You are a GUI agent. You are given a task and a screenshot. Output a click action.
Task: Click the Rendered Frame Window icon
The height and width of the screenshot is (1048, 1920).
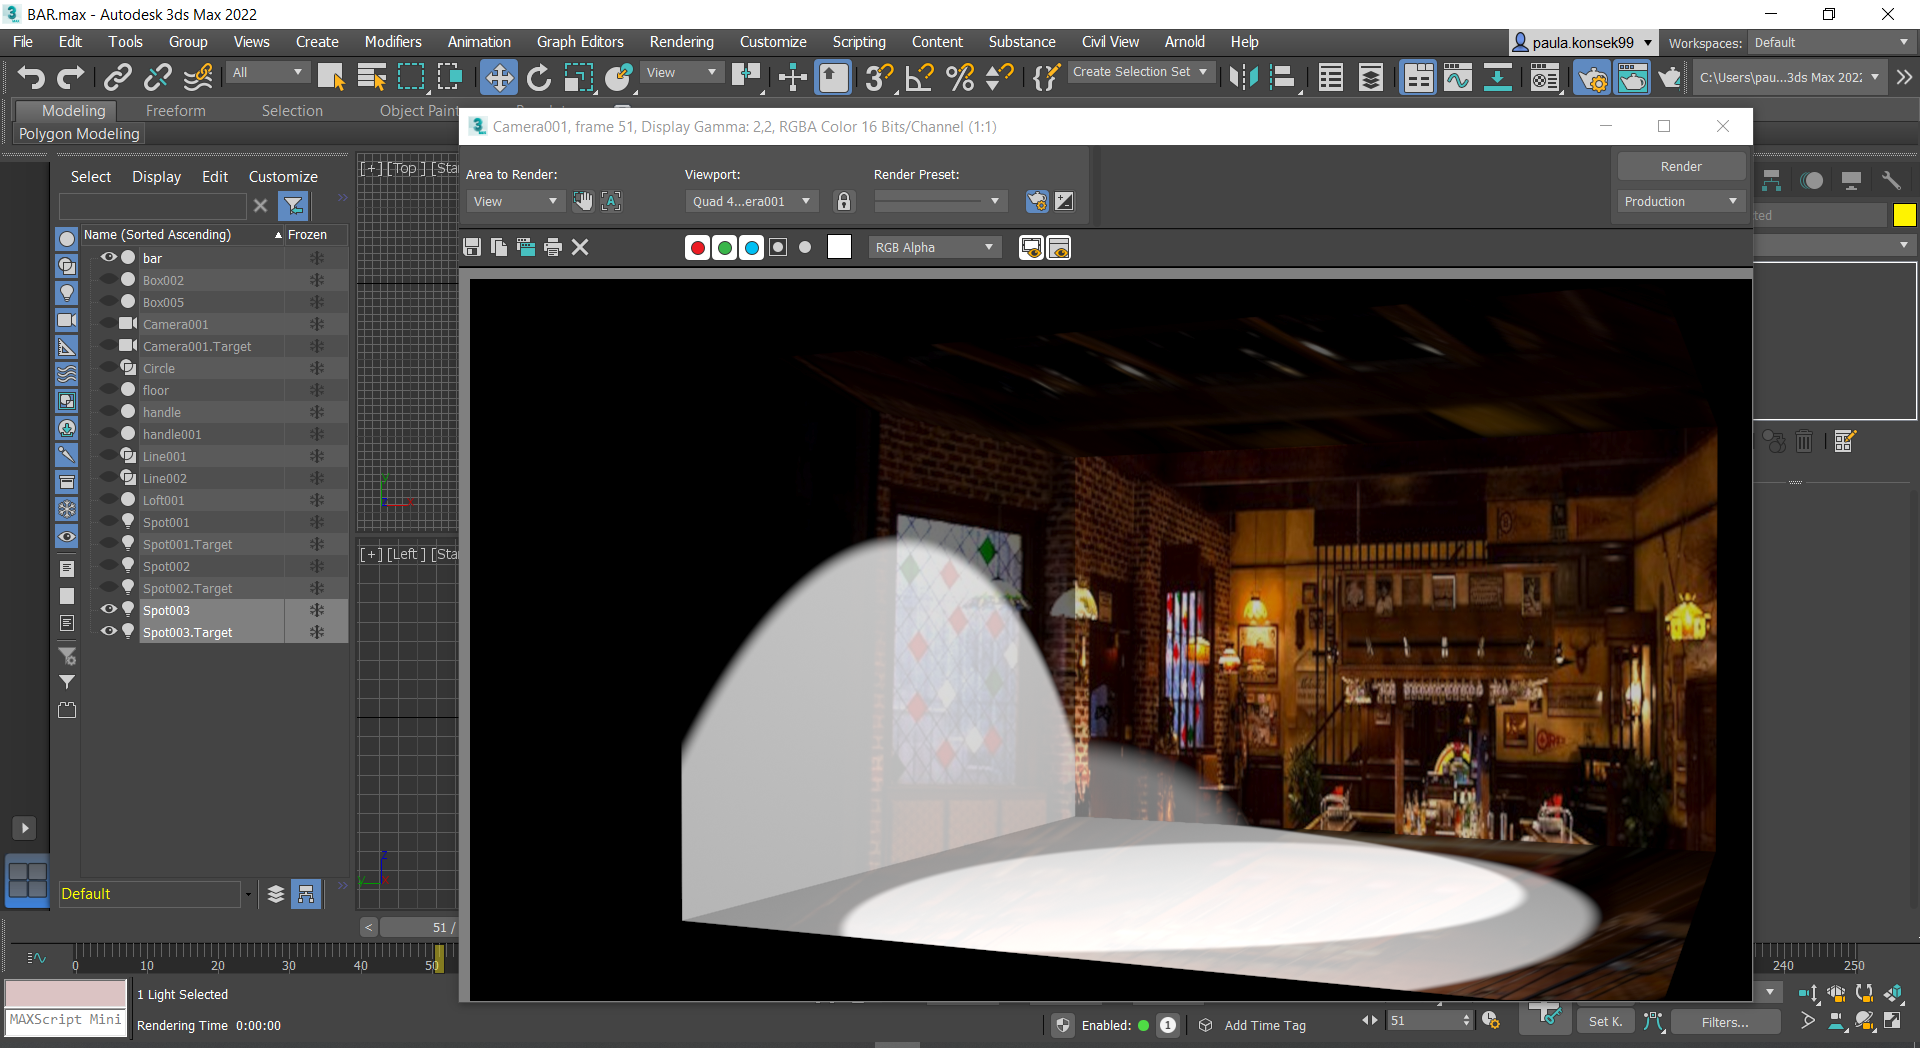1632,77
